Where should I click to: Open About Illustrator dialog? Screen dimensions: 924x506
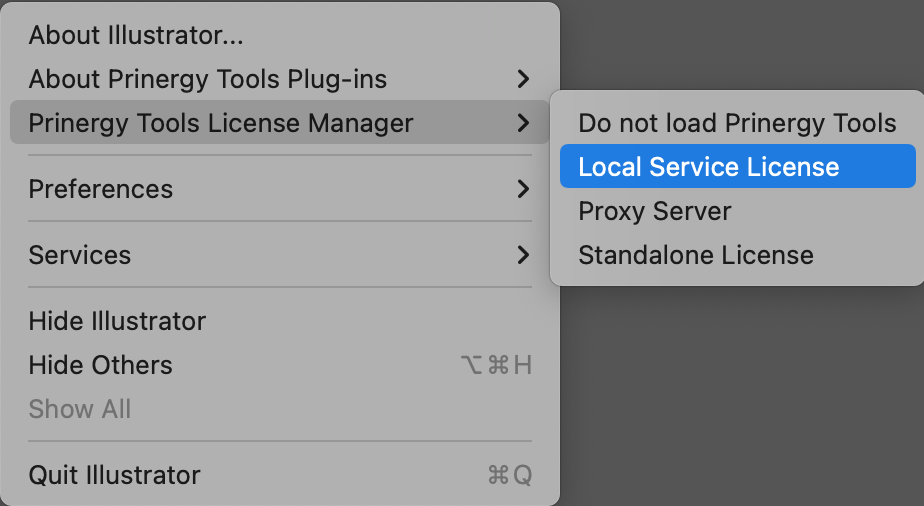(136, 35)
